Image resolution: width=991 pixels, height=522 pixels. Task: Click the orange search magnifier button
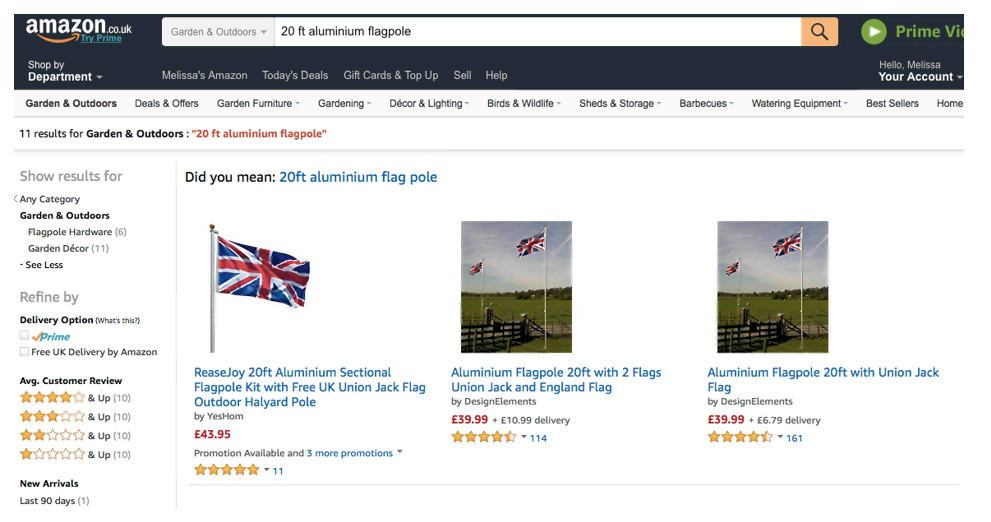[818, 32]
